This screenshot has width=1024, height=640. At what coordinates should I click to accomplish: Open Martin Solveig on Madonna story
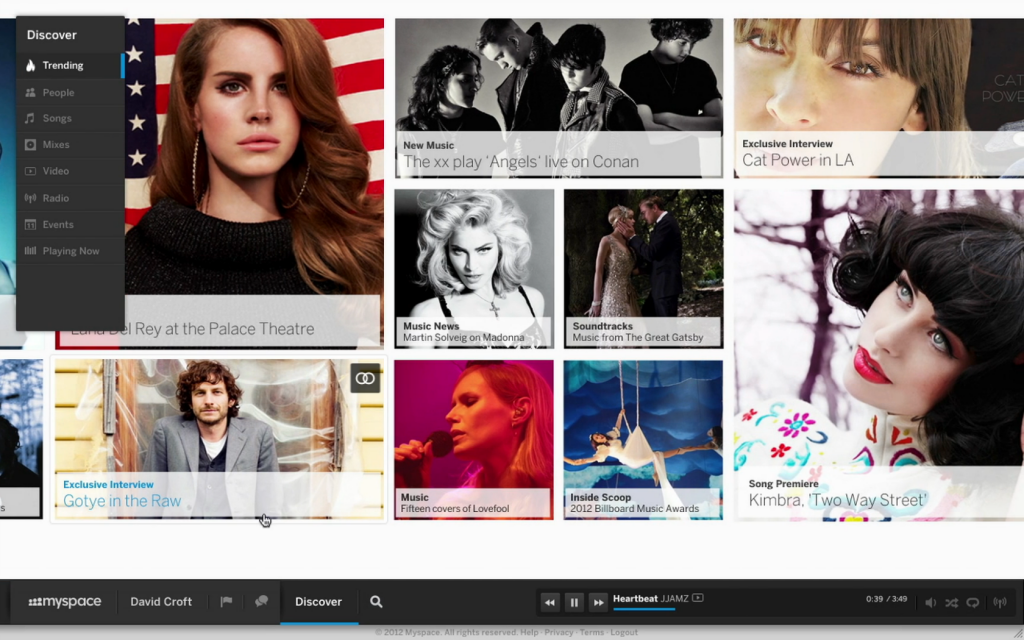point(474,268)
